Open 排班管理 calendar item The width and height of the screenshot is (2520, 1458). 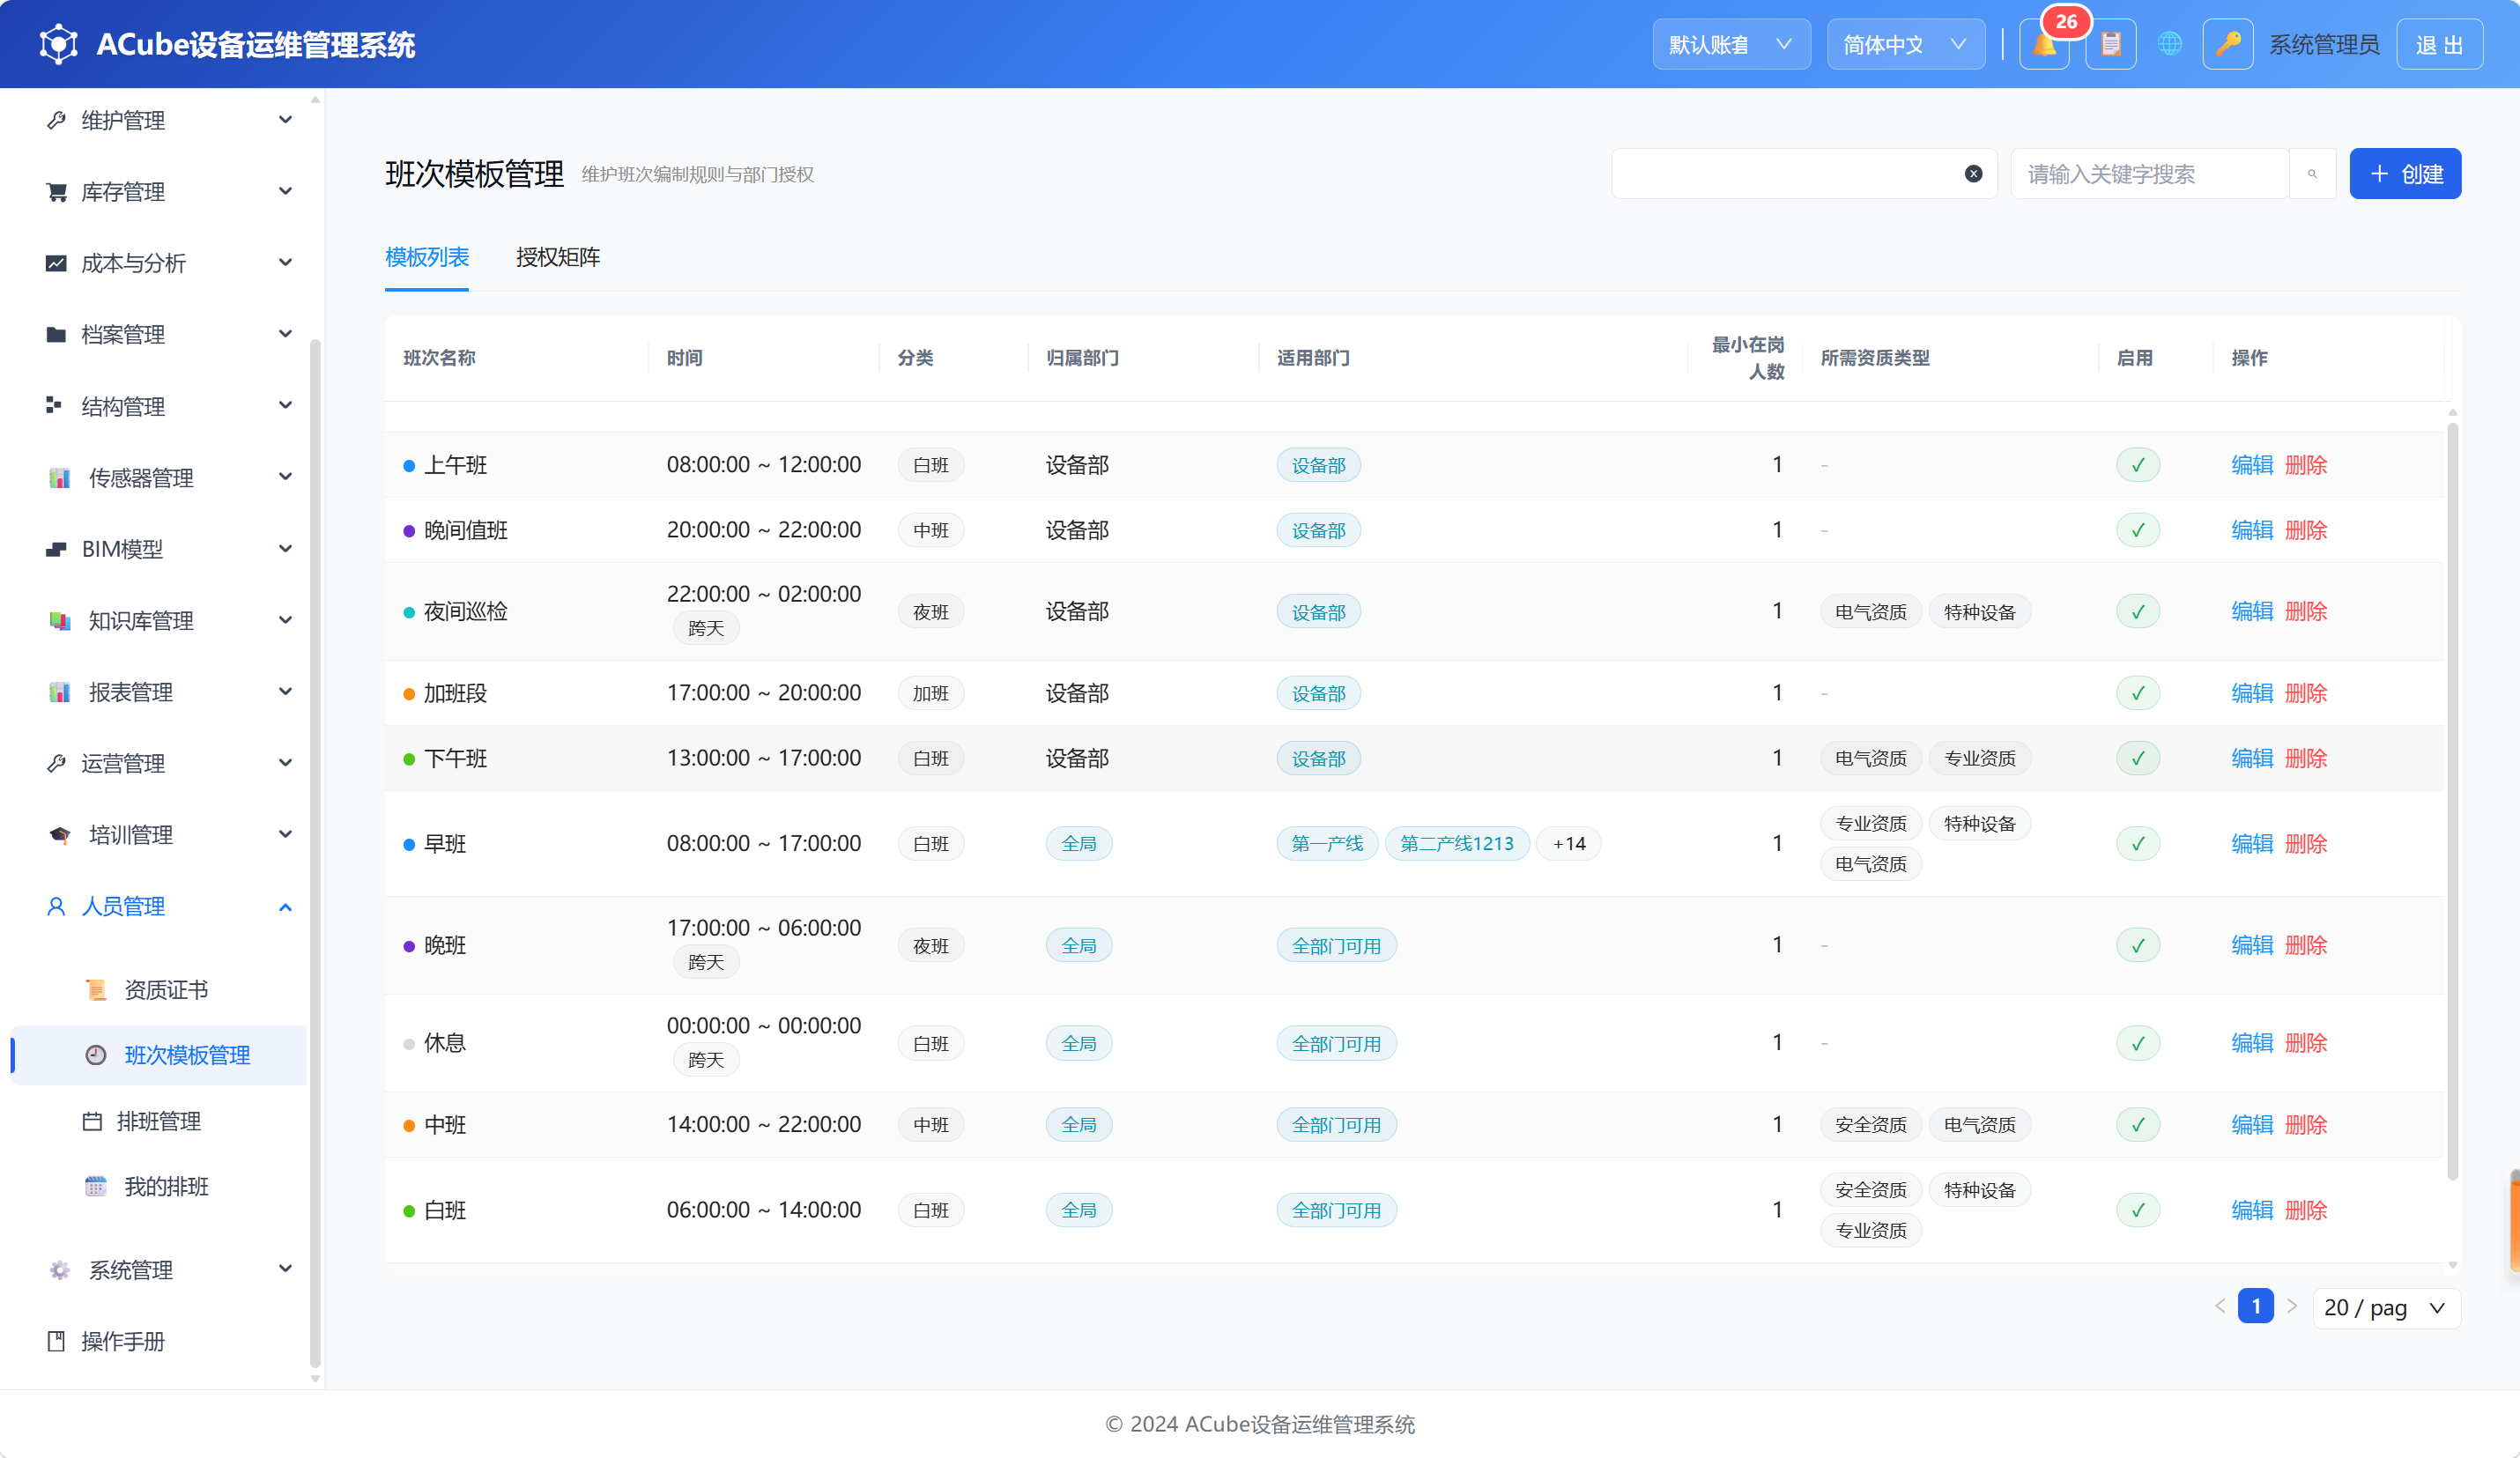pos(159,1121)
